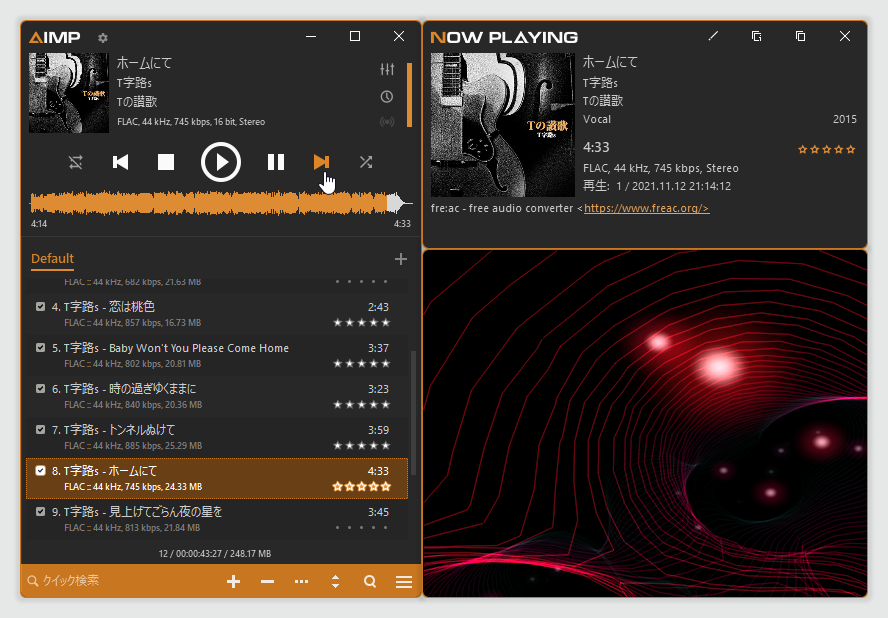This screenshot has height=618, width=888.
Task: Uncheck track 5 Baby Won't You Please checkbox
Action: click(x=40, y=348)
